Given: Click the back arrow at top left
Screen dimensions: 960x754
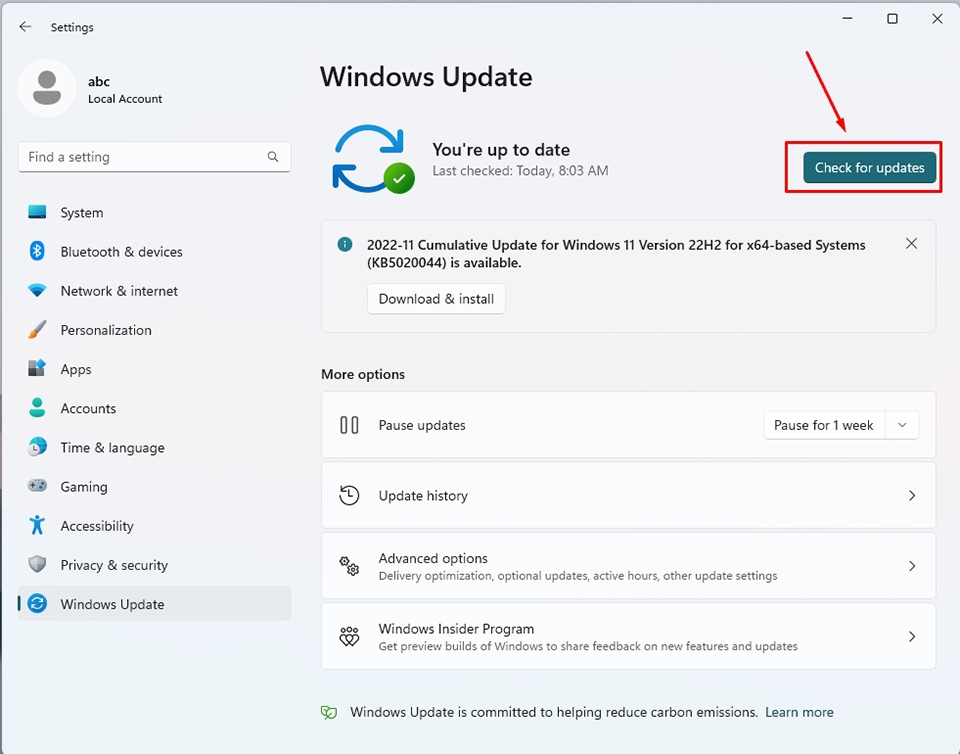Looking at the screenshot, I should (x=25, y=27).
